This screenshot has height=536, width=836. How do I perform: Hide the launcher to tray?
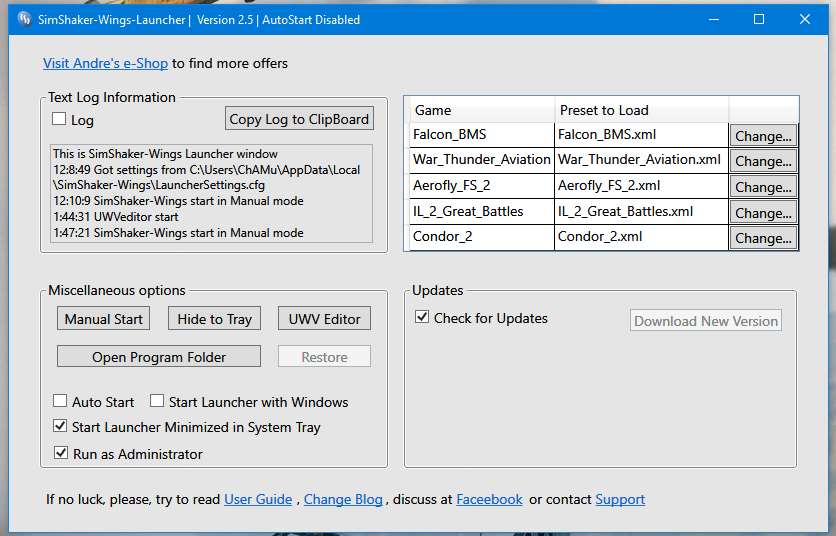(214, 318)
